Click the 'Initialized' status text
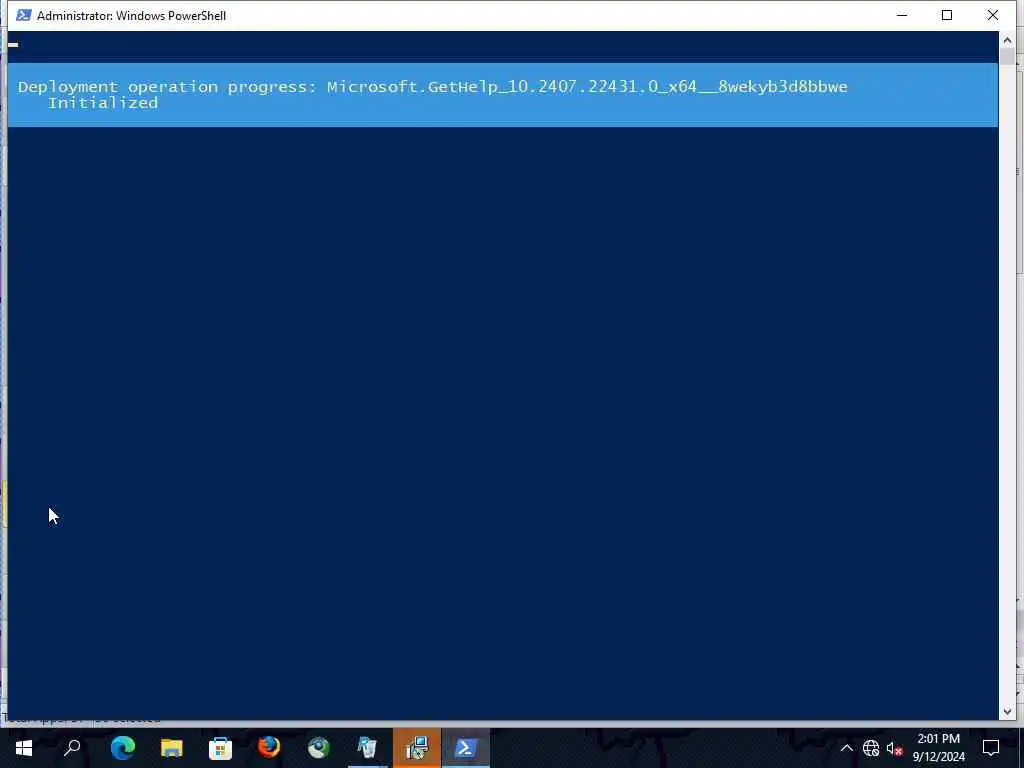Screen dimensions: 1024x768 [103, 103]
